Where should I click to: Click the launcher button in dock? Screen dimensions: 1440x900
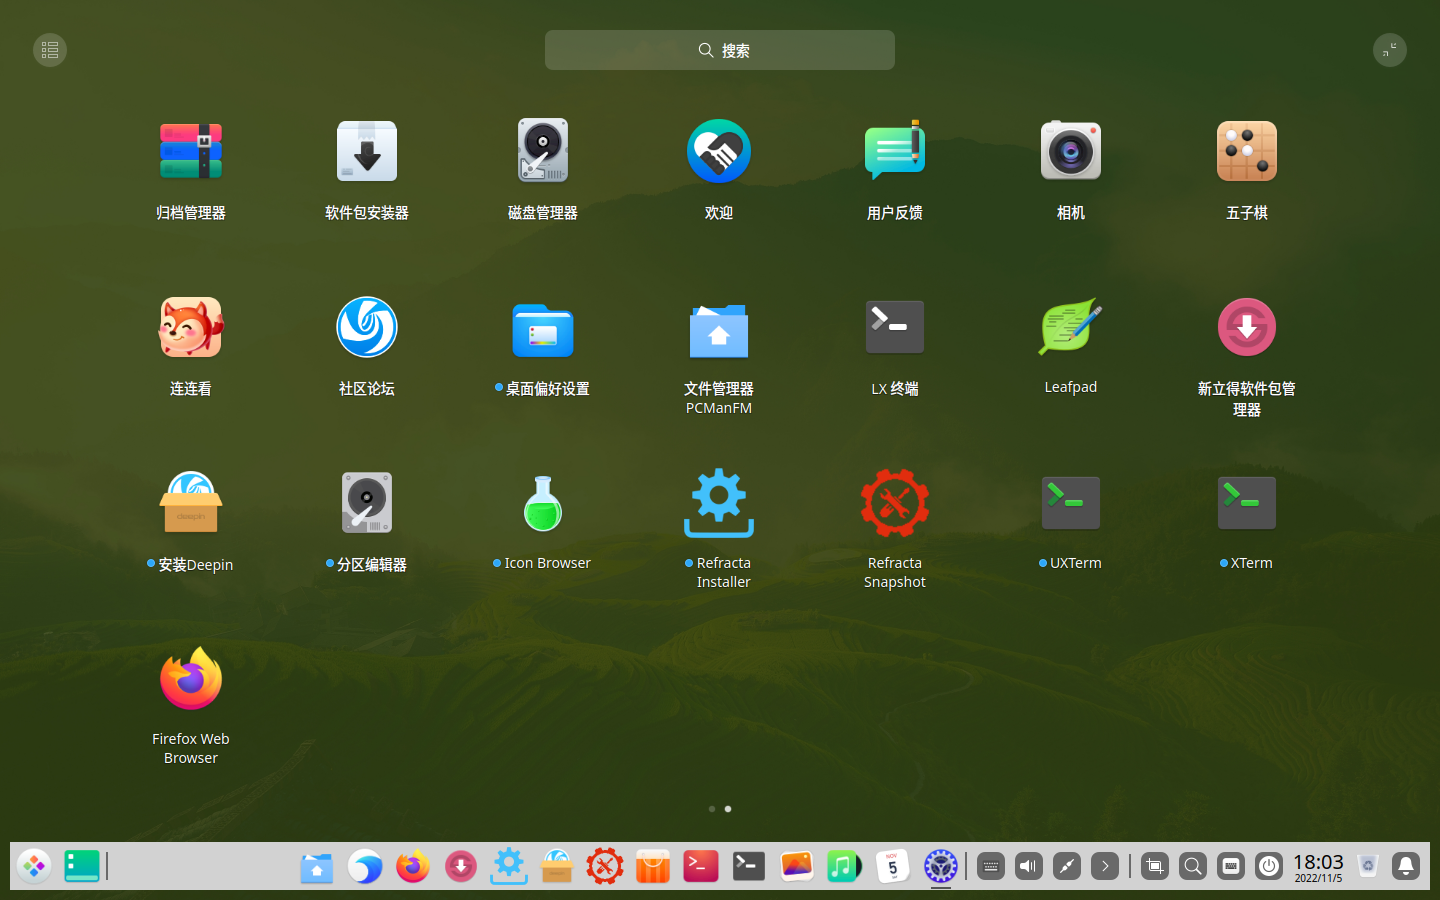point(34,866)
